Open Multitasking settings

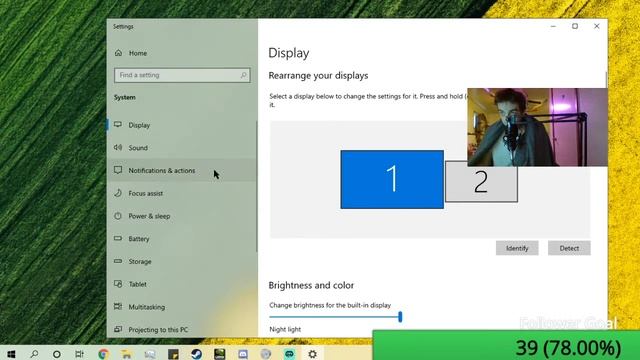click(182, 307)
